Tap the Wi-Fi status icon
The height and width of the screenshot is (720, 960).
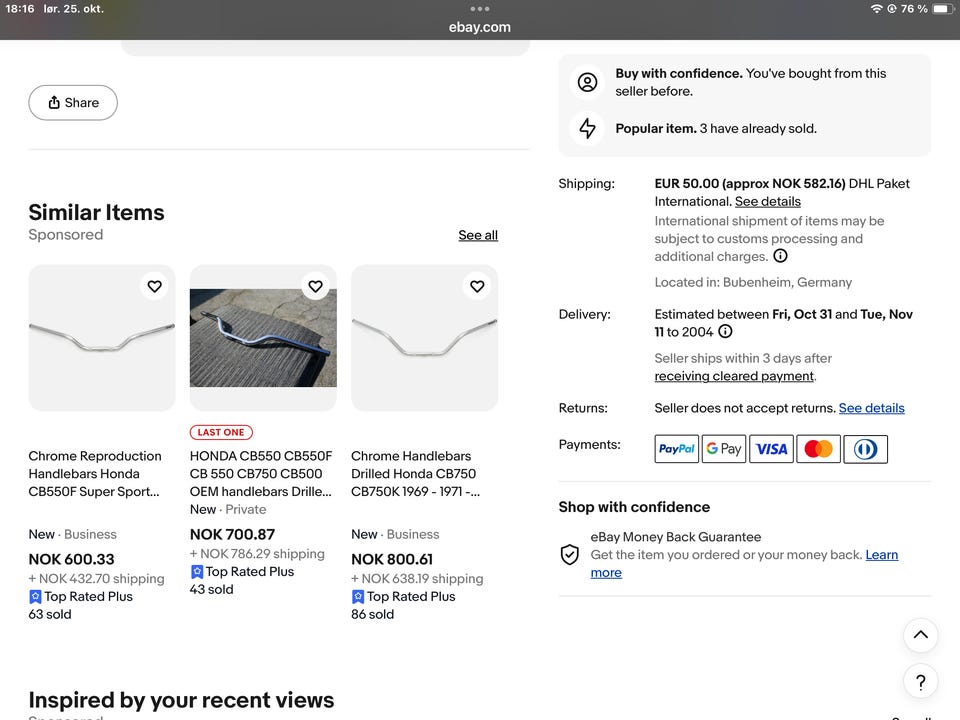point(876,9)
